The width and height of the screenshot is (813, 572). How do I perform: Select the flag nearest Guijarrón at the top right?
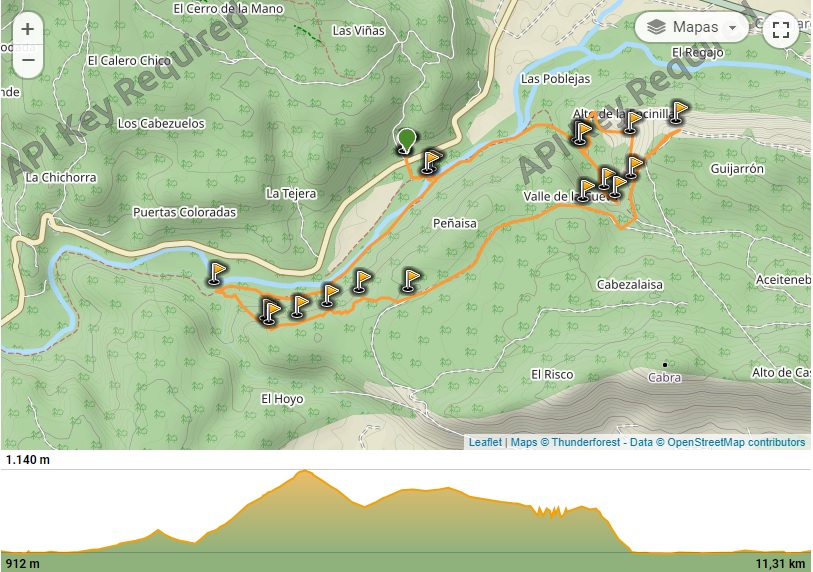pos(677,112)
